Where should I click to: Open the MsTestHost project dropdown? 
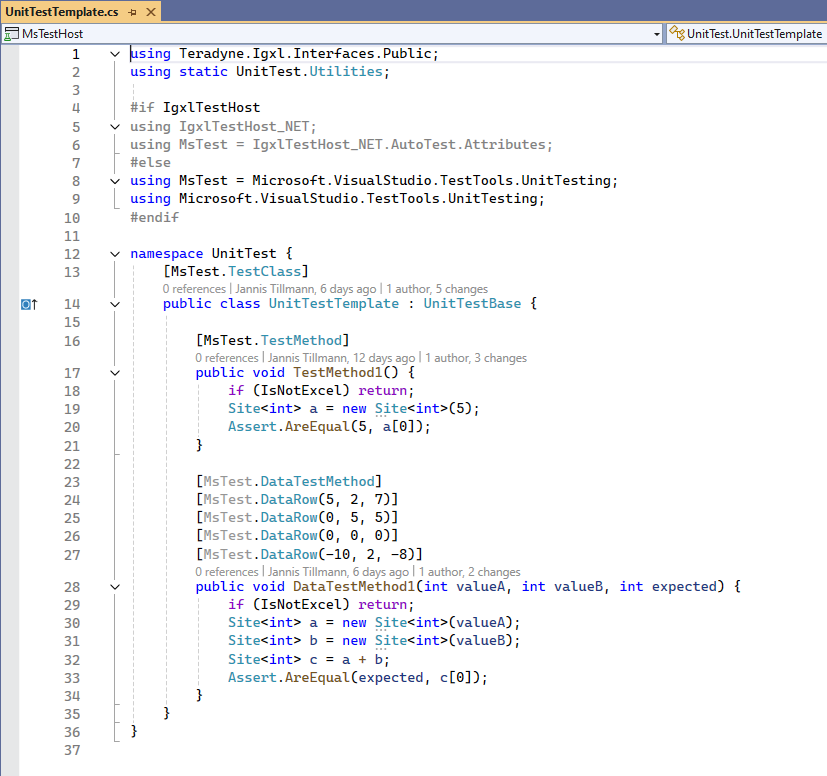coord(332,34)
